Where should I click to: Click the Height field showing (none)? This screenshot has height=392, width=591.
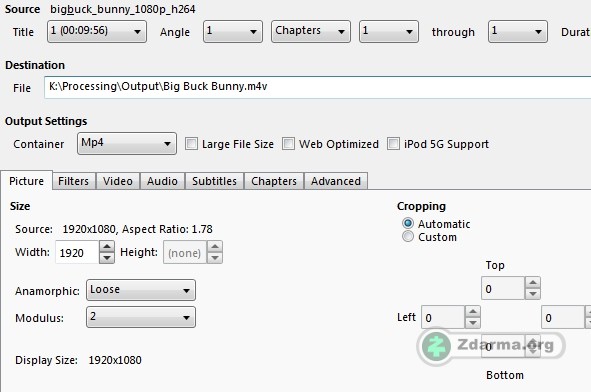[185, 252]
